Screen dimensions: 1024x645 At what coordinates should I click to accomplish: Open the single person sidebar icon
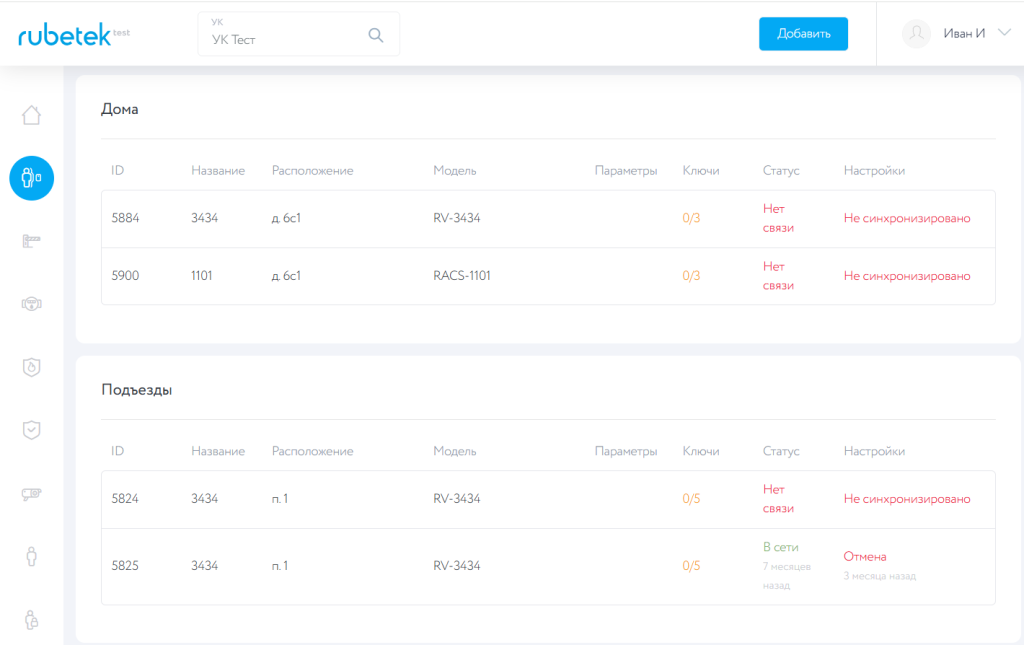31,556
